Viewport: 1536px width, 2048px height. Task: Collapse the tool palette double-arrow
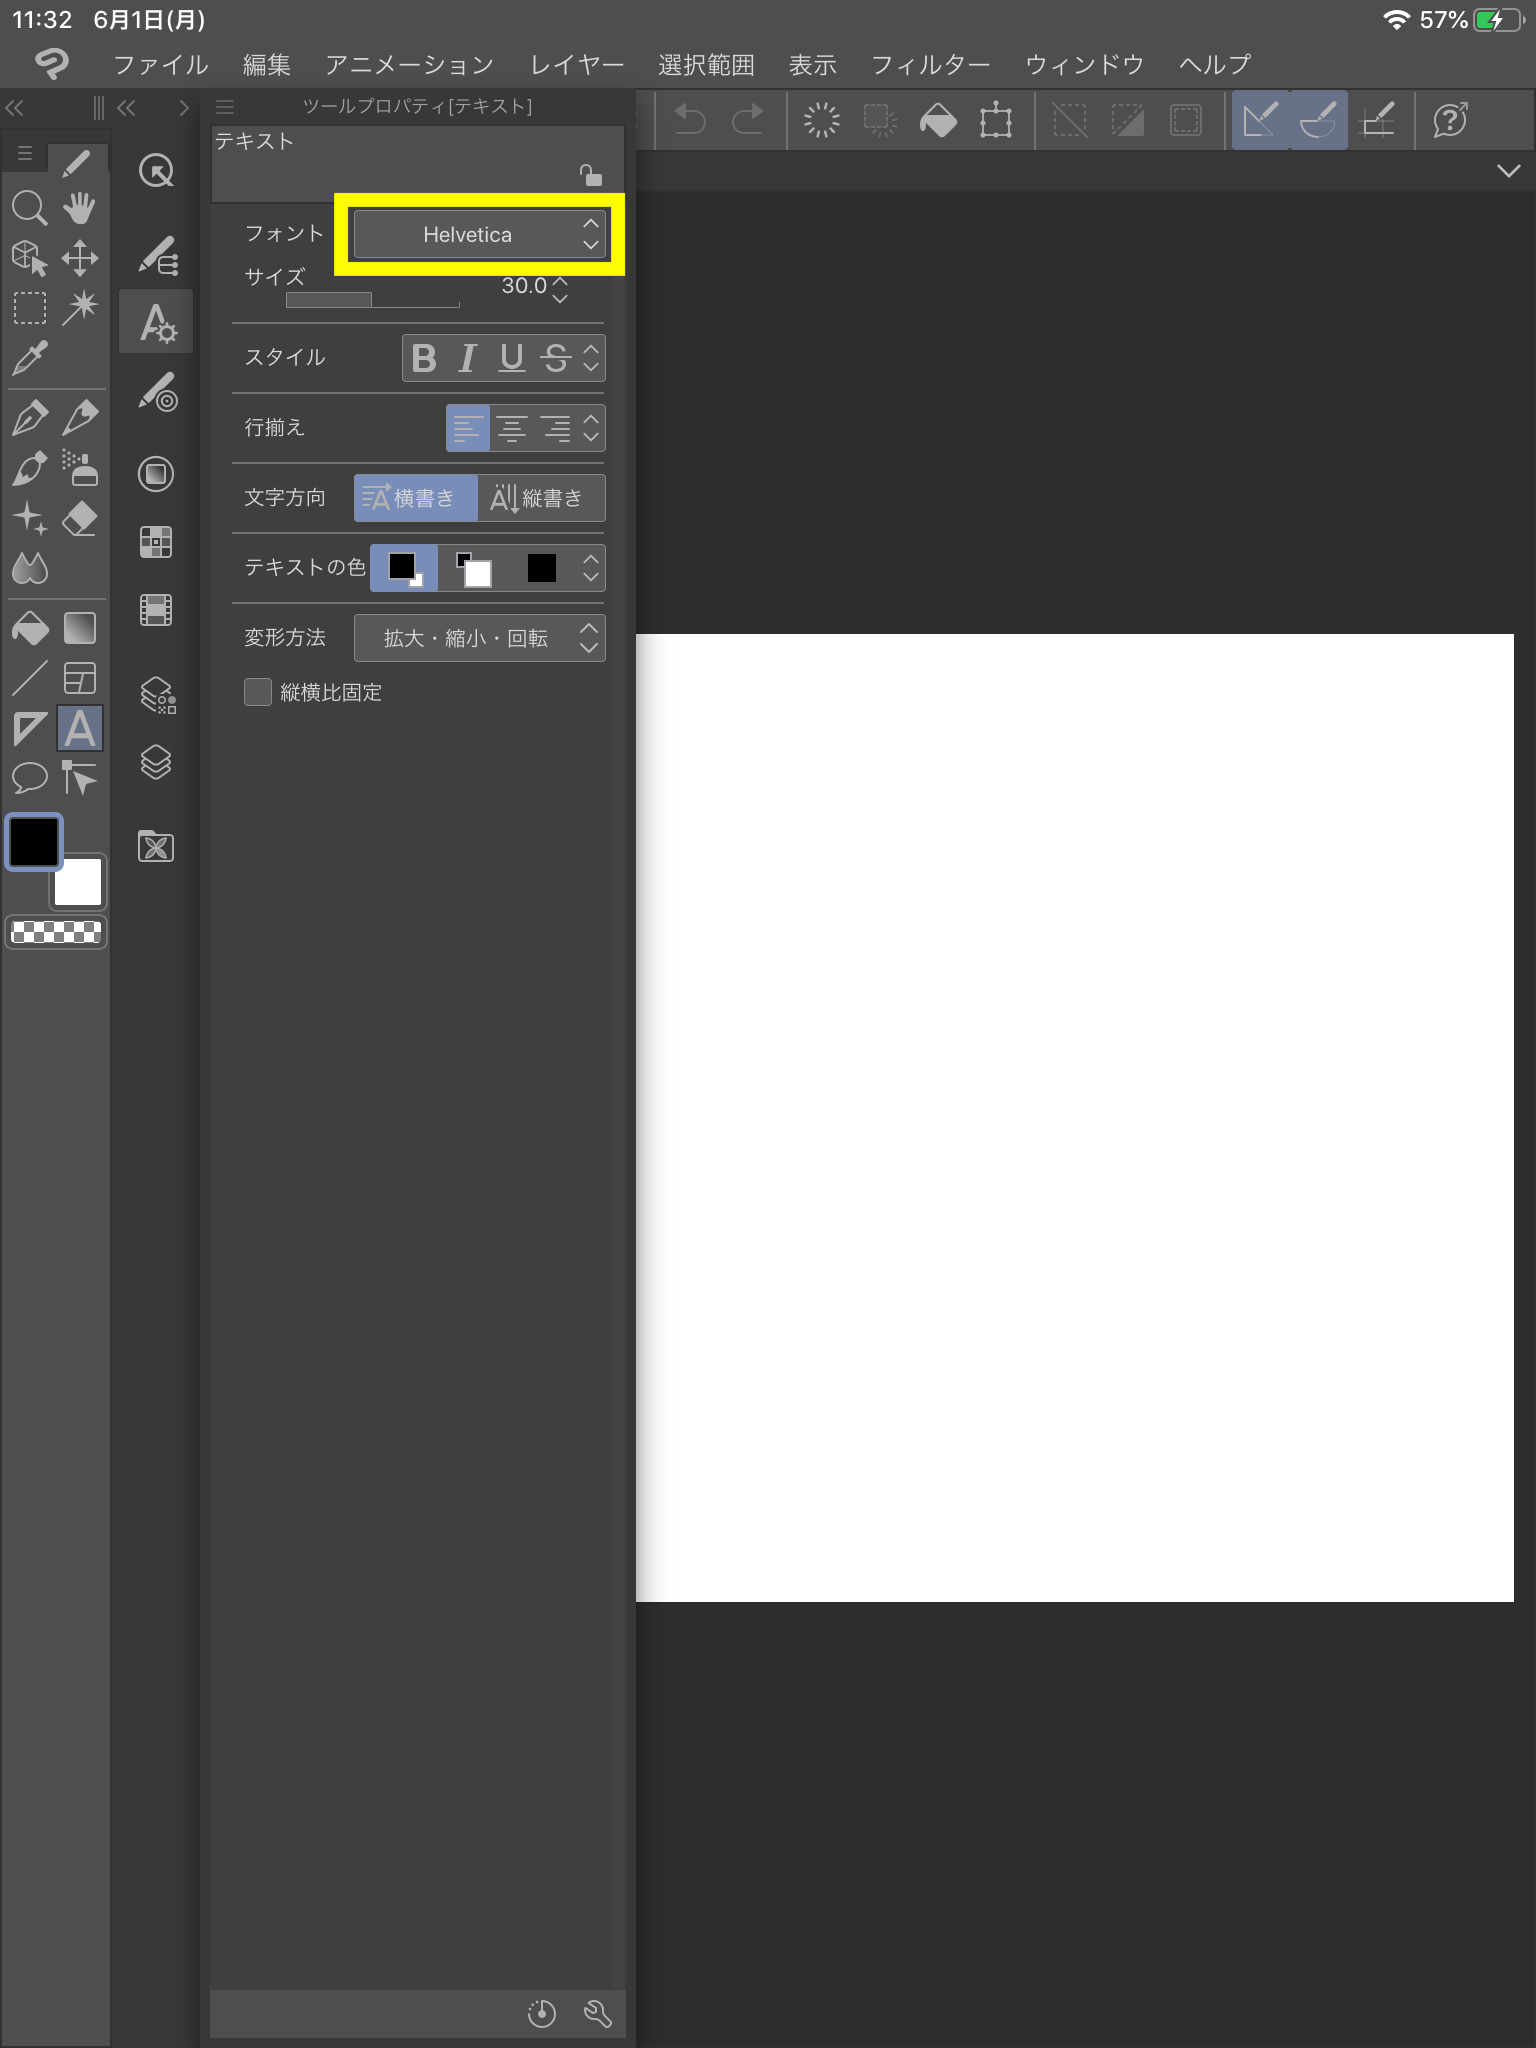(x=15, y=108)
